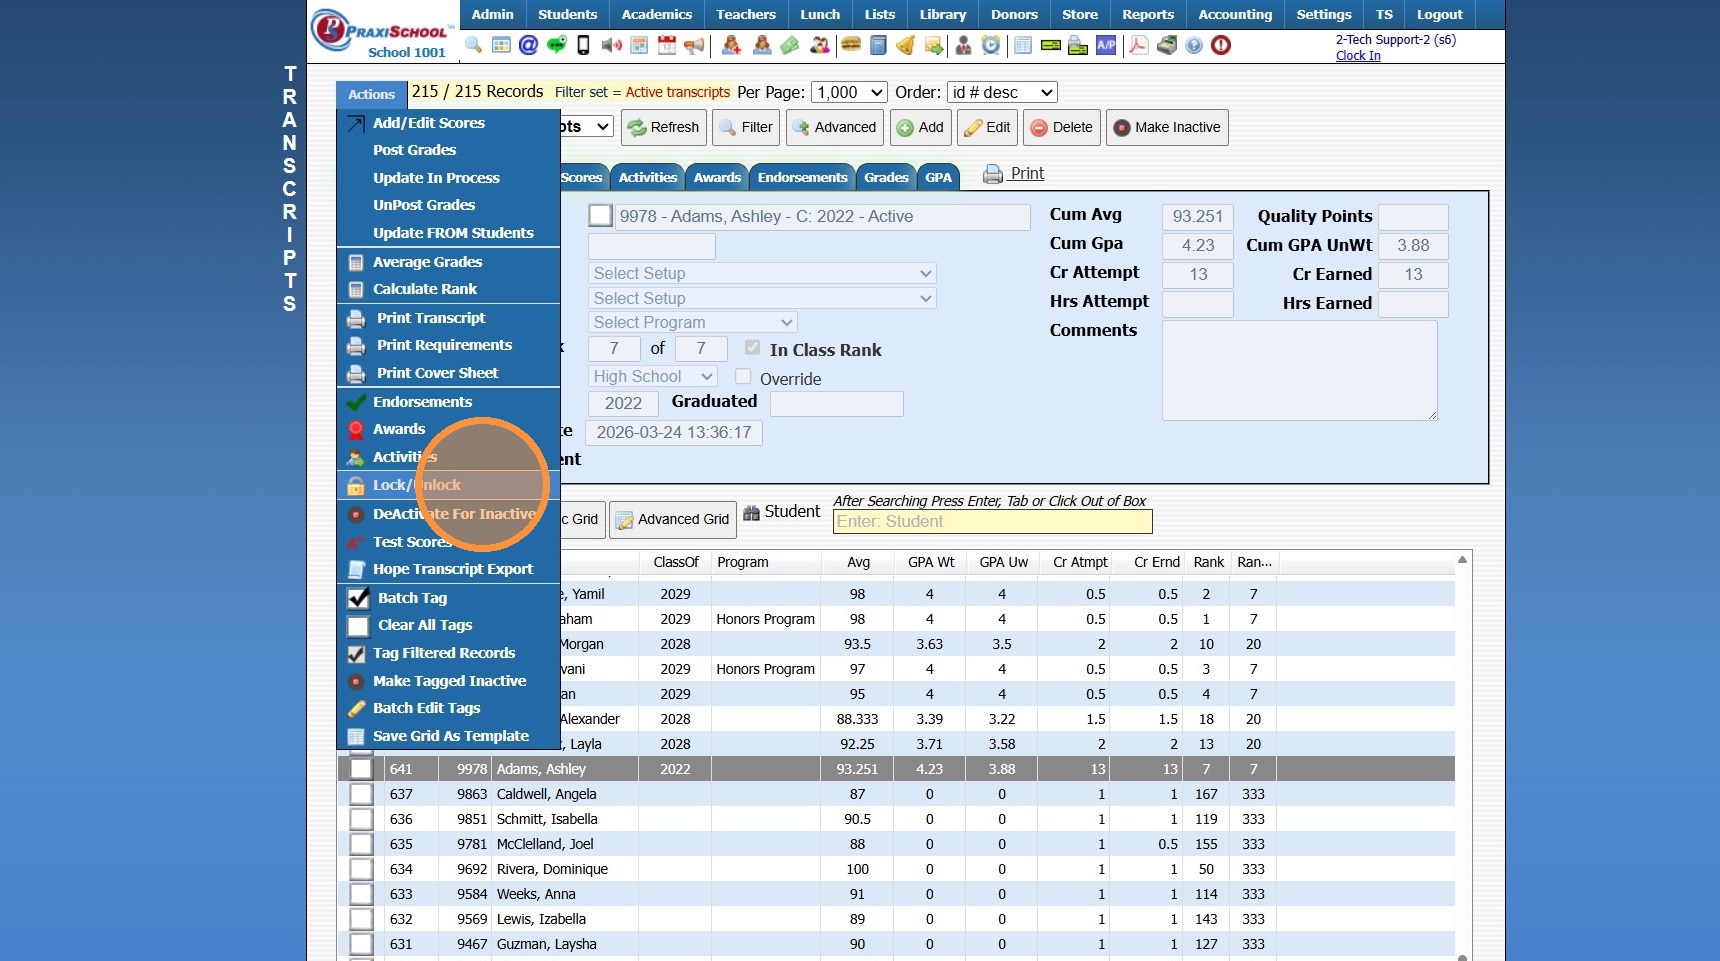Open the alarm clock icon
Viewport: 1720px width, 961px height.
pos(991,45)
